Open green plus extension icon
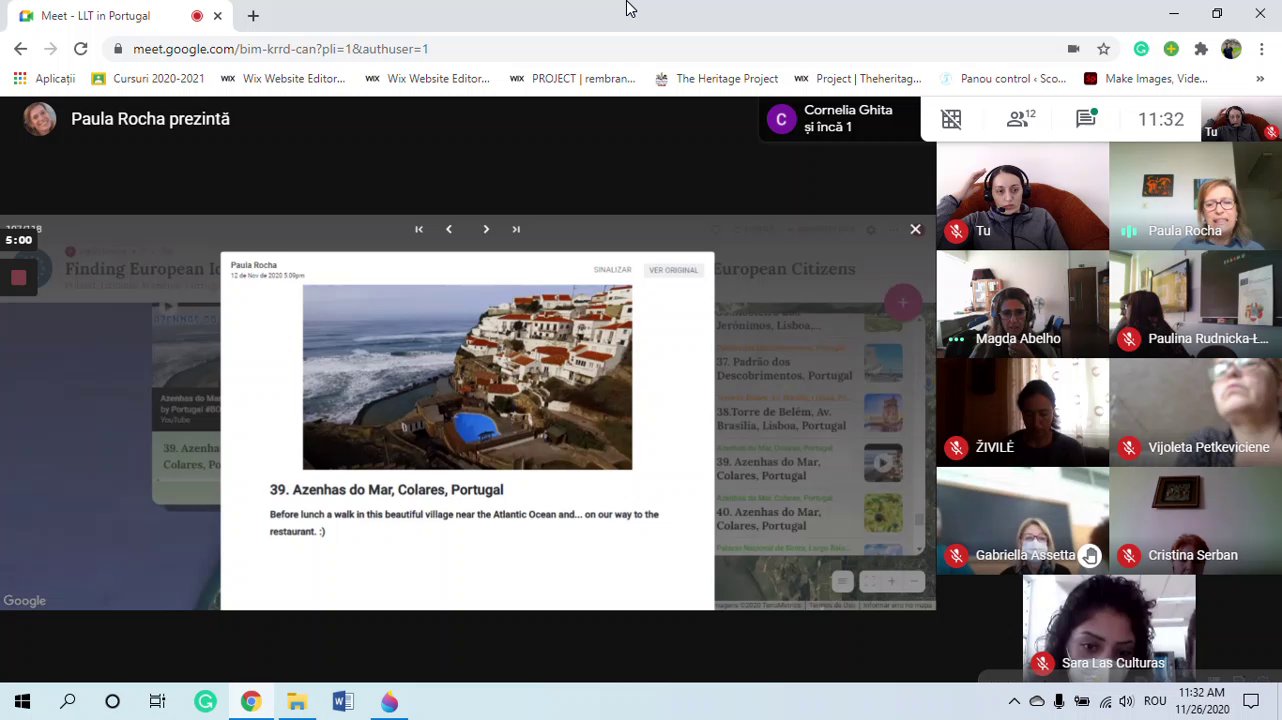Image resolution: width=1282 pixels, height=720 pixels. 1171,49
